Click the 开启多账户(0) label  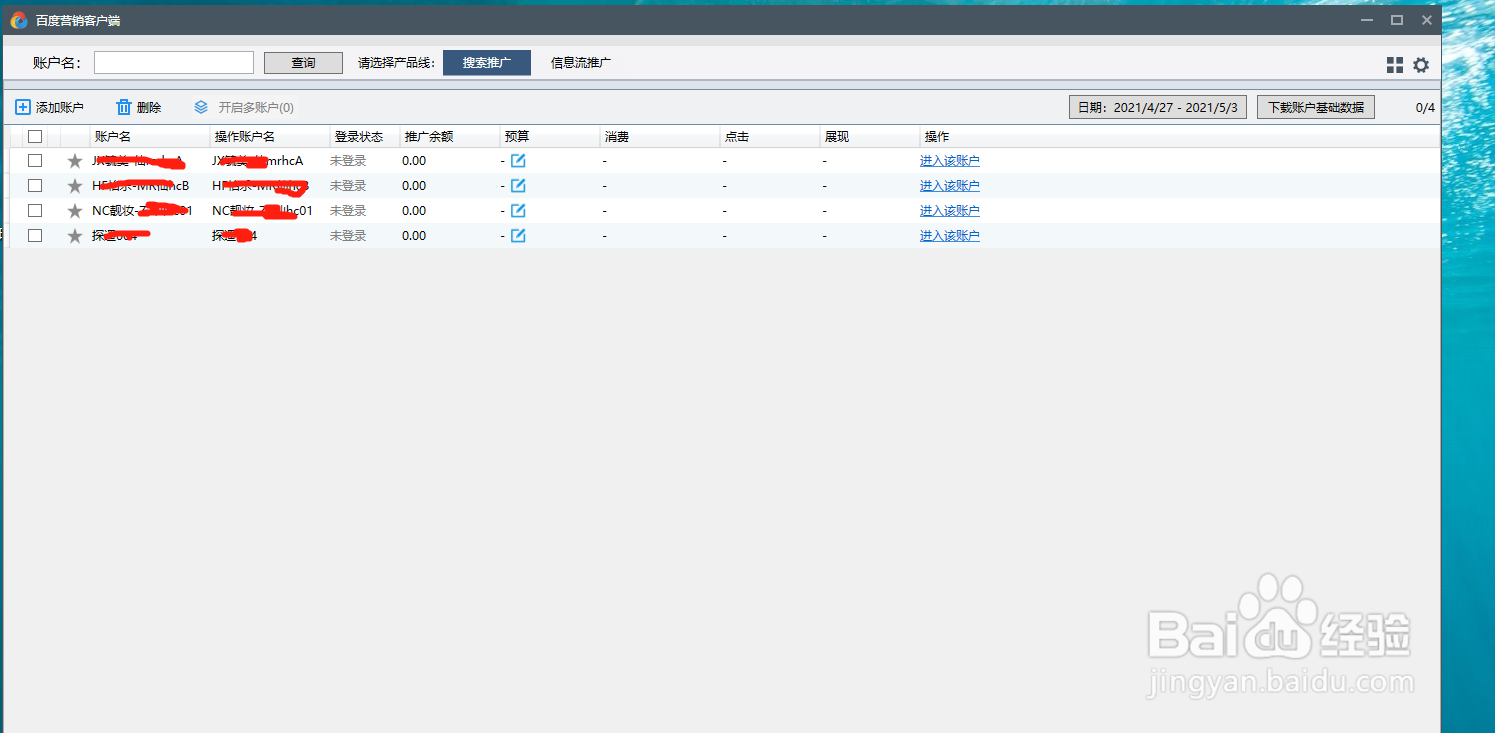[256, 107]
